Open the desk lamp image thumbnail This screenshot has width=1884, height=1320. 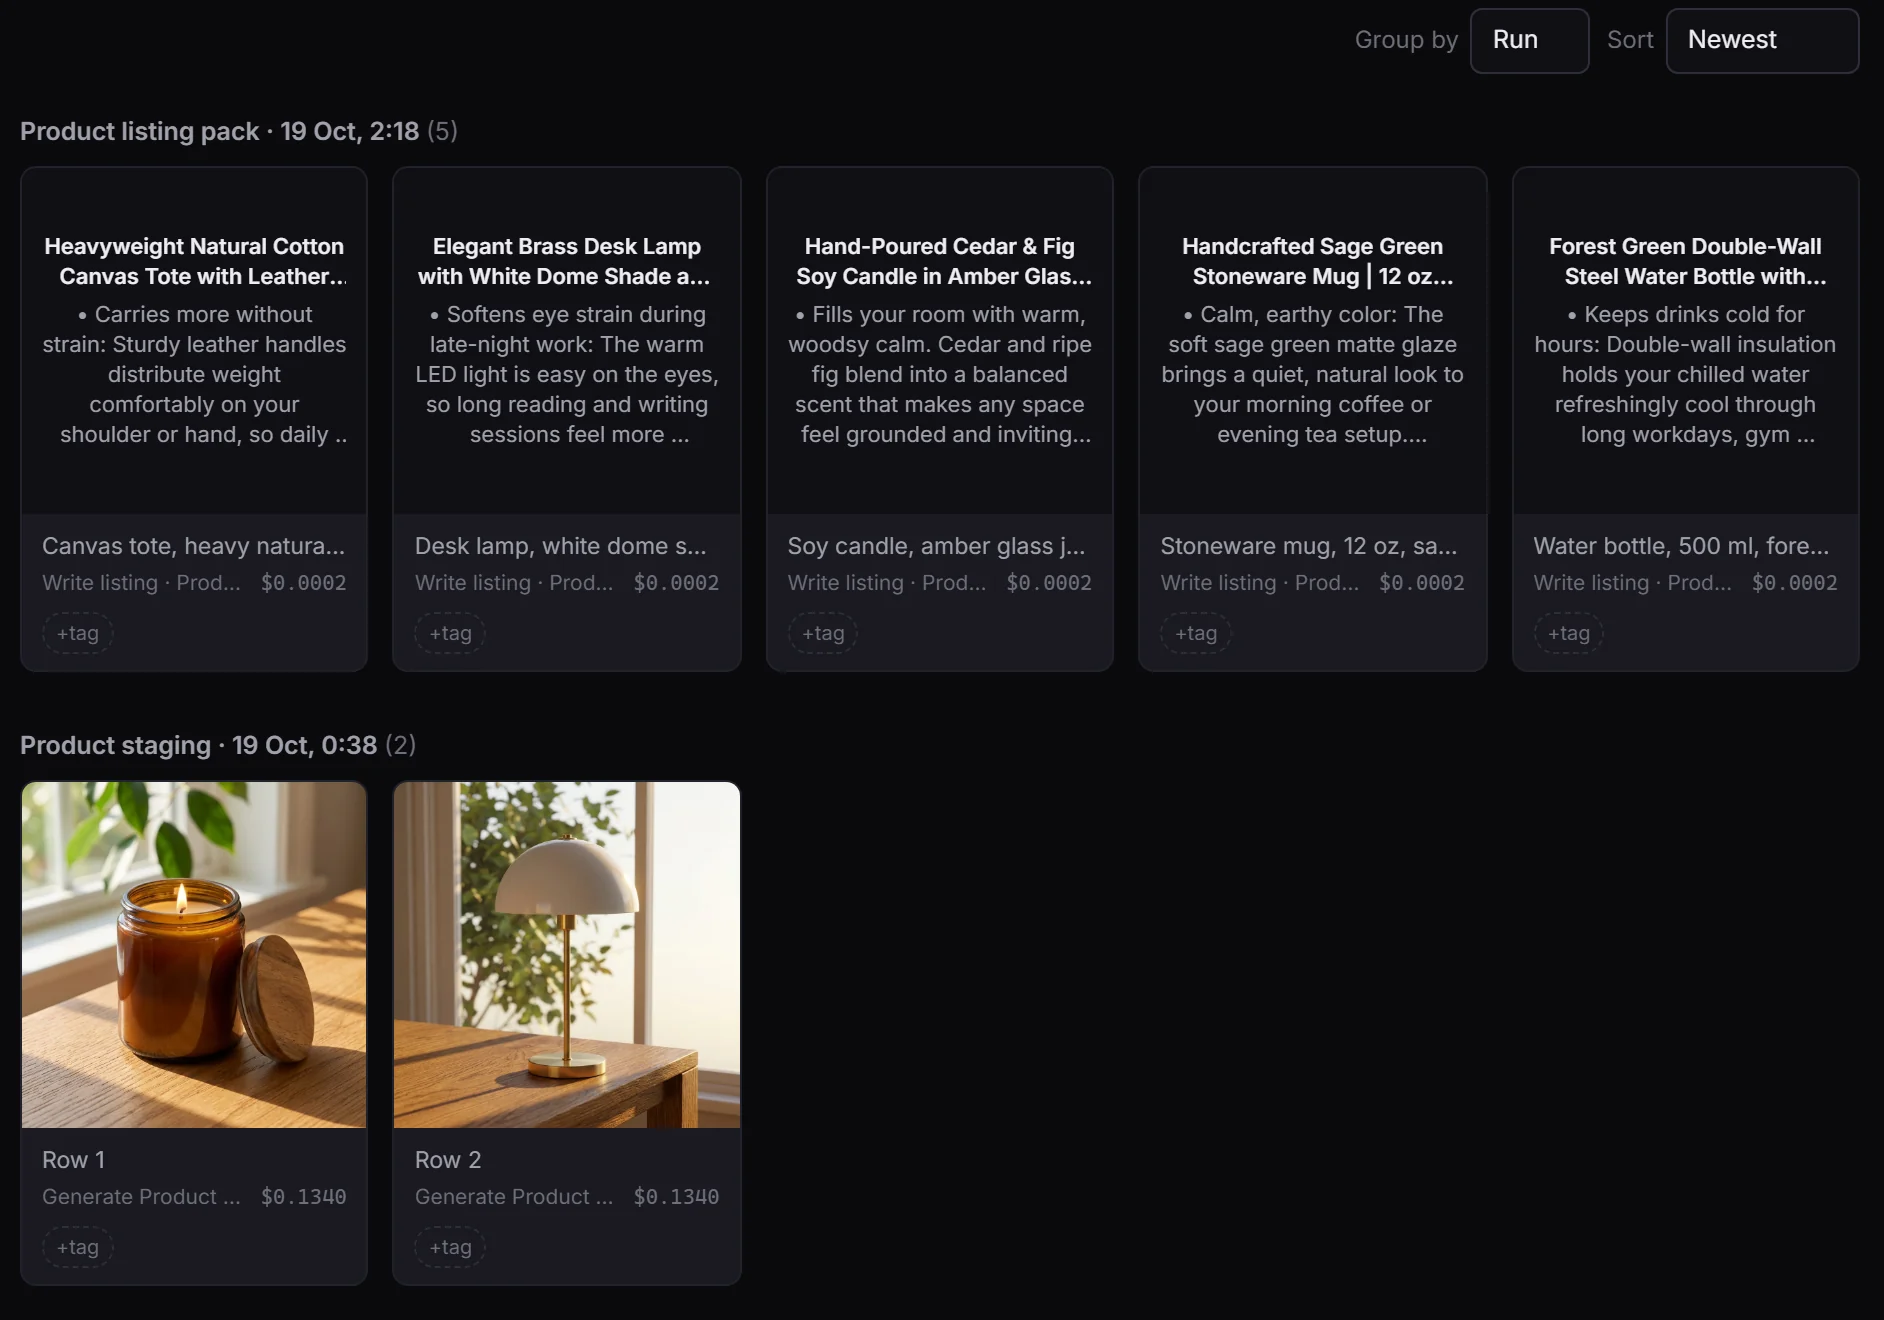click(x=567, y=955)
